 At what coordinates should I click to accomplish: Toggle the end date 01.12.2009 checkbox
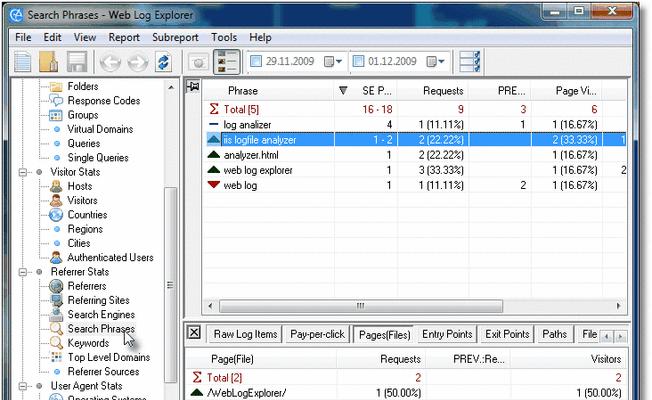pyautogui.click(x=358, y=62)
